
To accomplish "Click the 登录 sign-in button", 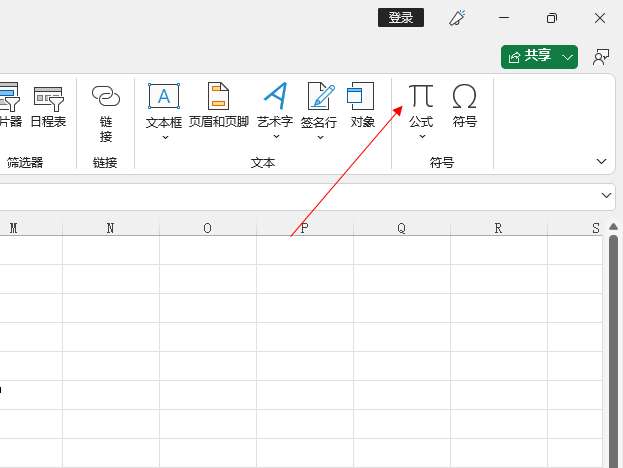I will click(401, 18).
